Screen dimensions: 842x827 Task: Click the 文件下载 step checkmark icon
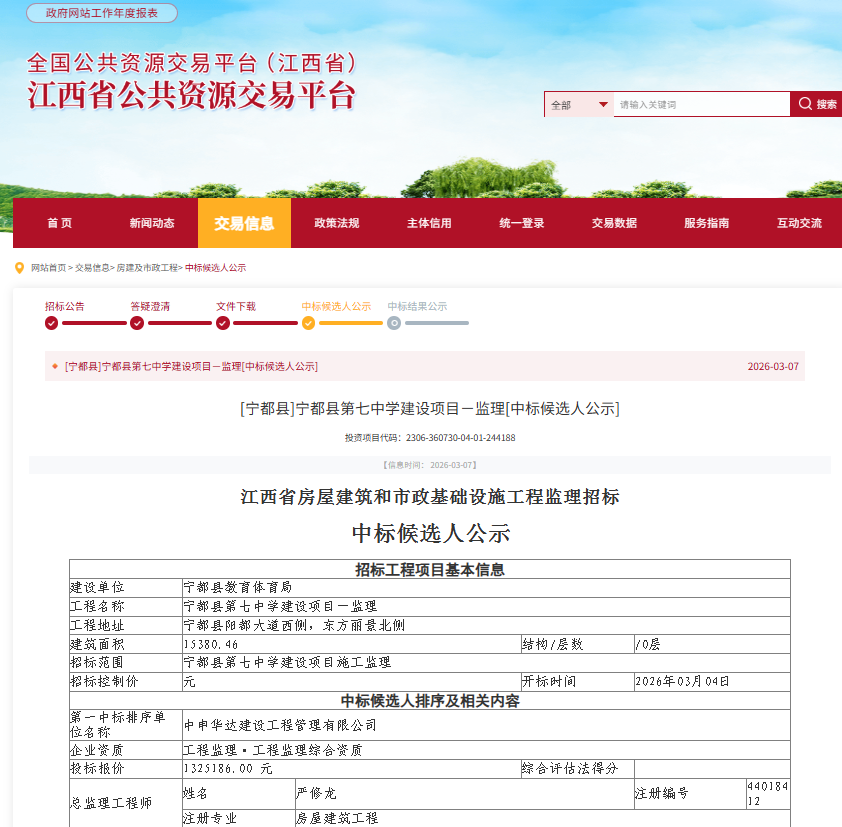[223, 323]
